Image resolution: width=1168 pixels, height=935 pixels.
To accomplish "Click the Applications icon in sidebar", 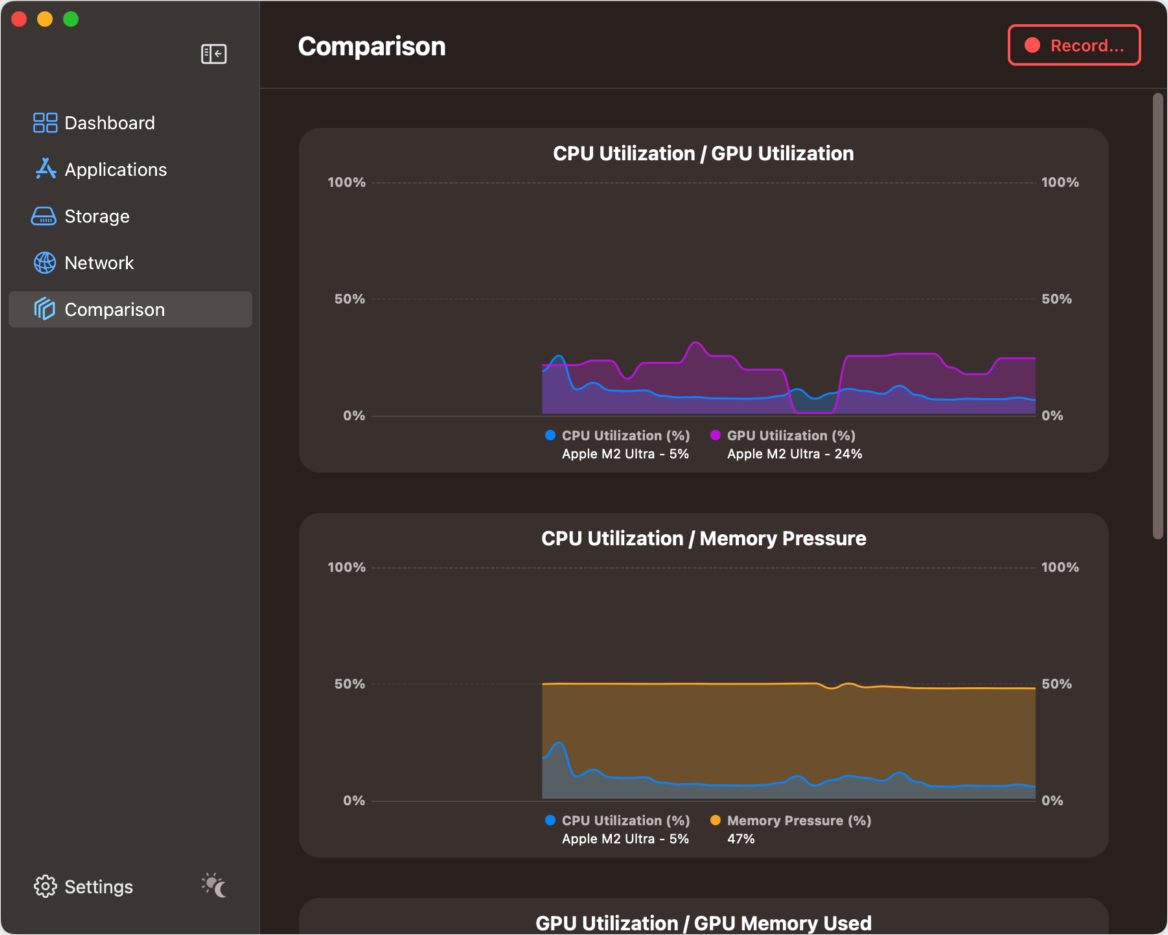I will [x=45, y=169].
